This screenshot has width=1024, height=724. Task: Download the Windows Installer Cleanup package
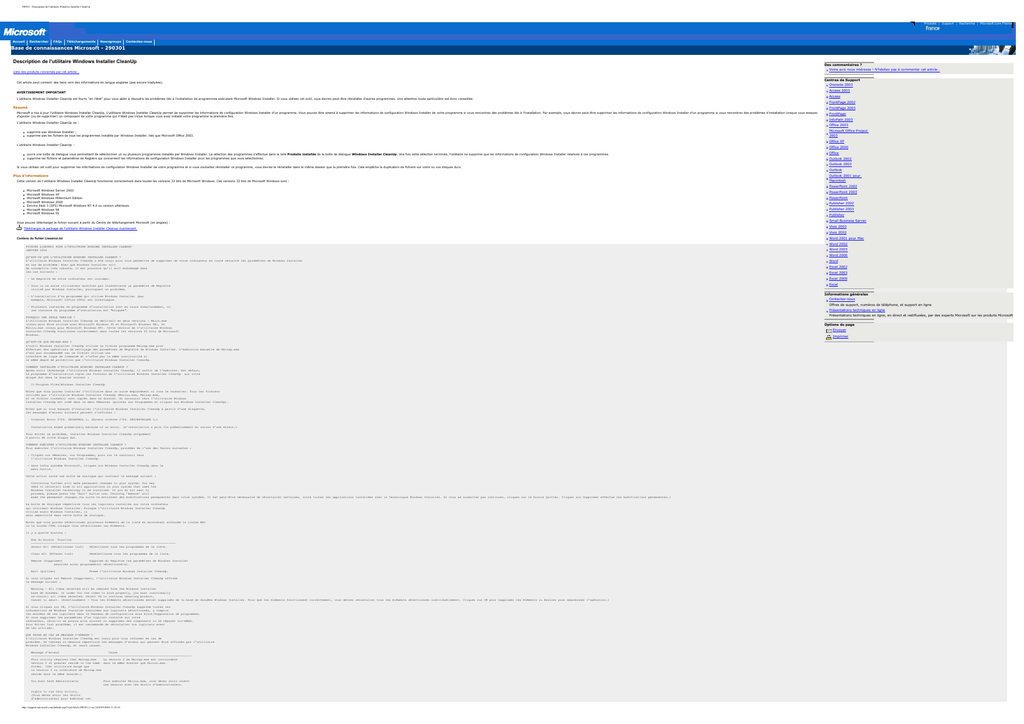[x=80, y=228]
